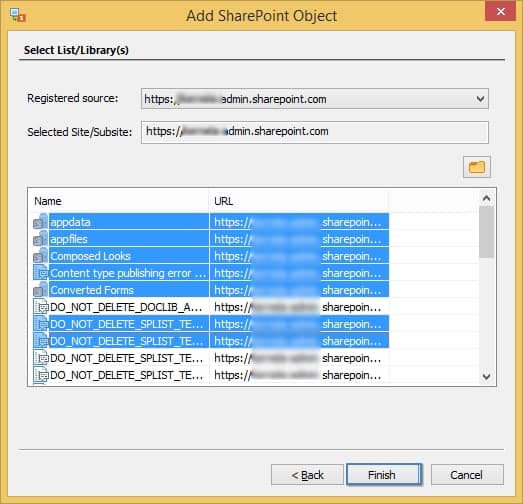Screen dimensions: 523x504
Task: Click the vertical scrollbar thumb
Action: point(486,231)
